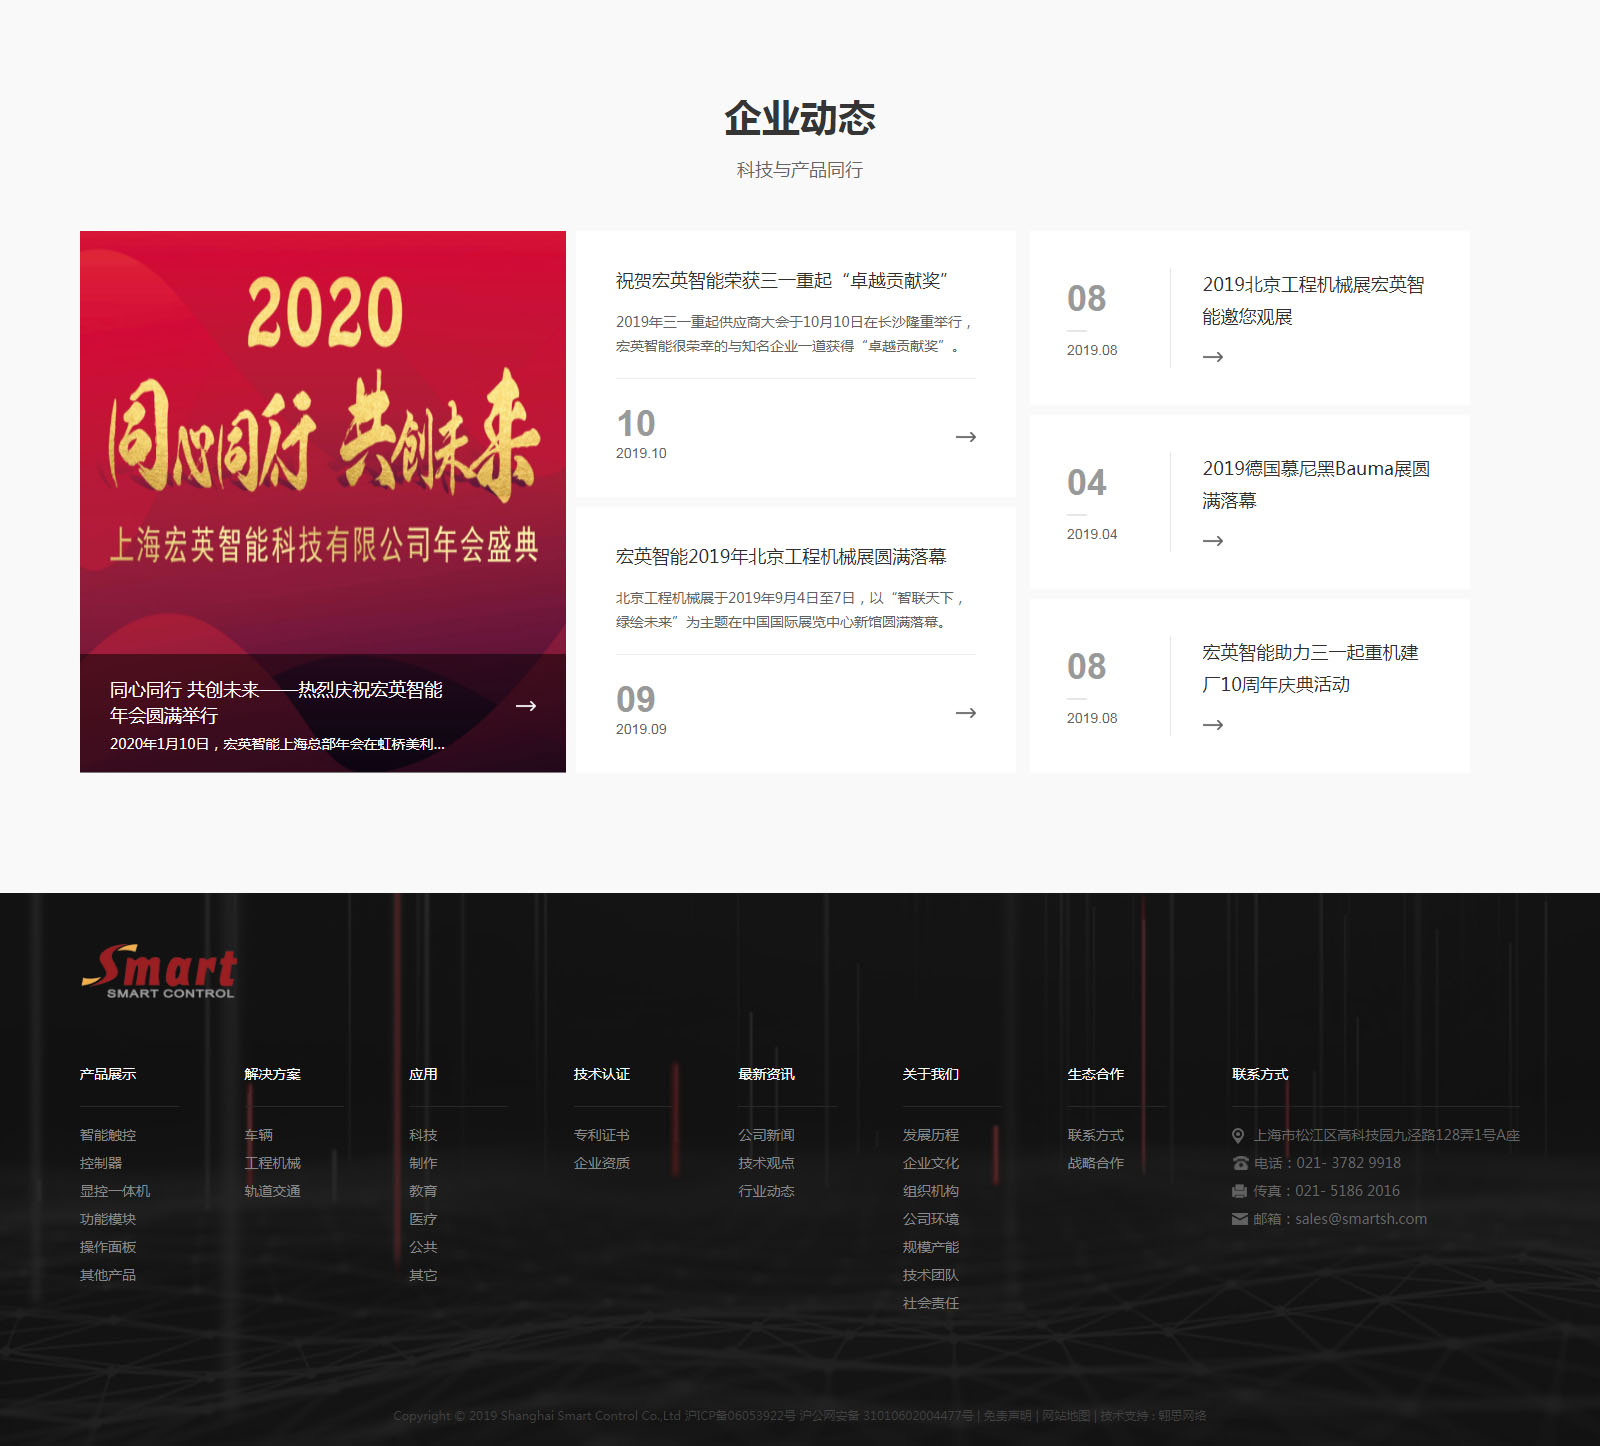This screenshot has height=1446, width=1600.
Task: Click the arrow under 2019北京工程机械展宏英智能邀您观展
Action: coord(1213,357)
